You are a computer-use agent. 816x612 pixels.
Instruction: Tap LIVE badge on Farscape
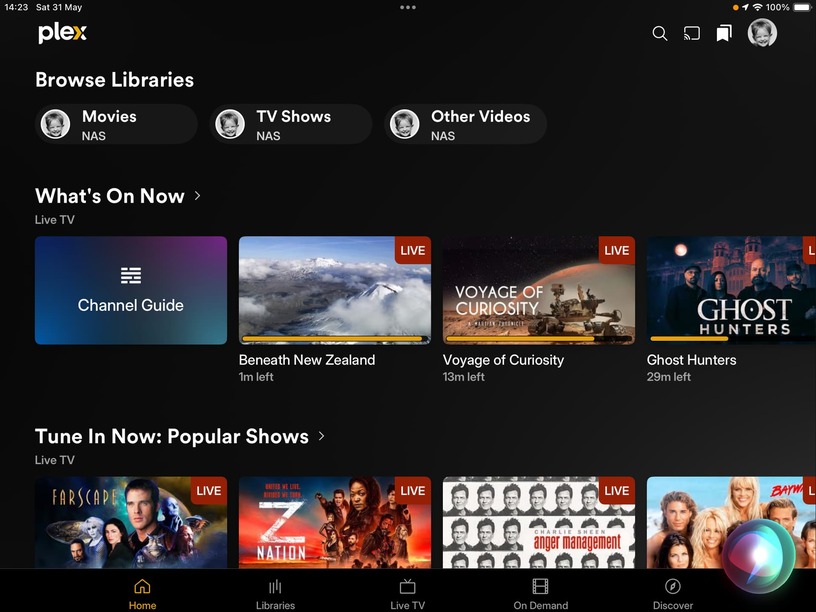209,491
